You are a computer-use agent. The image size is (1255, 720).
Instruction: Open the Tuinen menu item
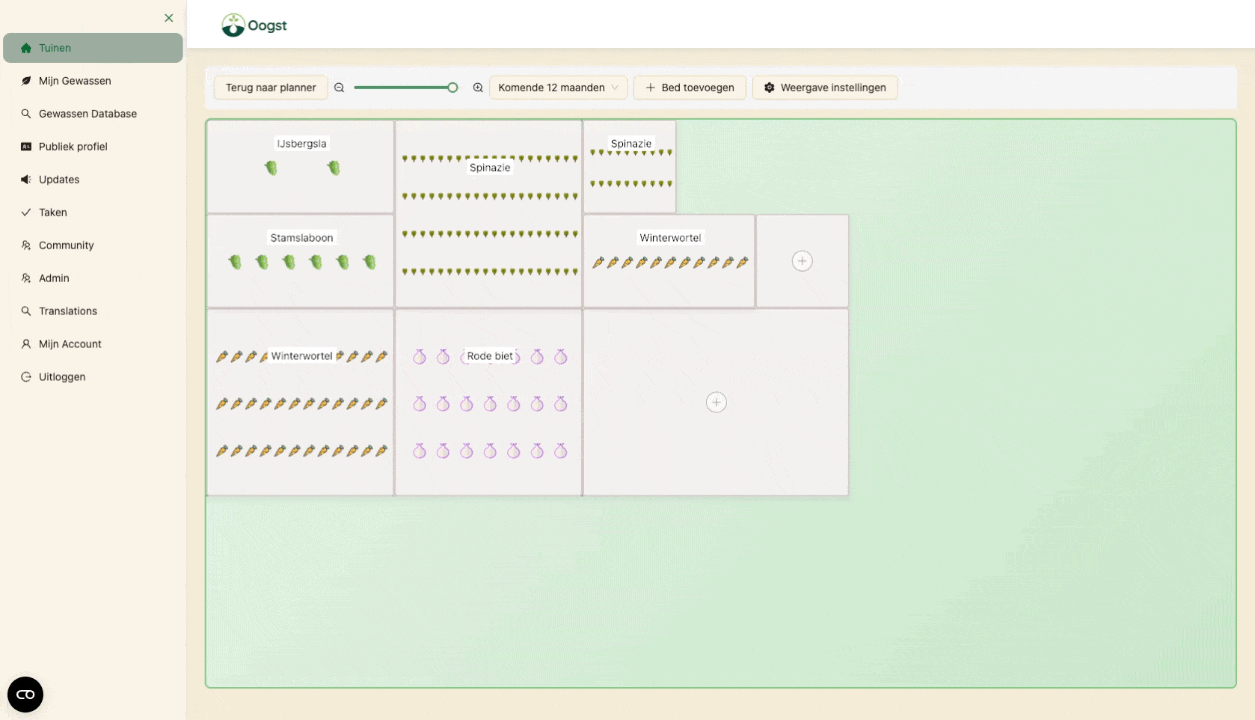tap(93, 48)
